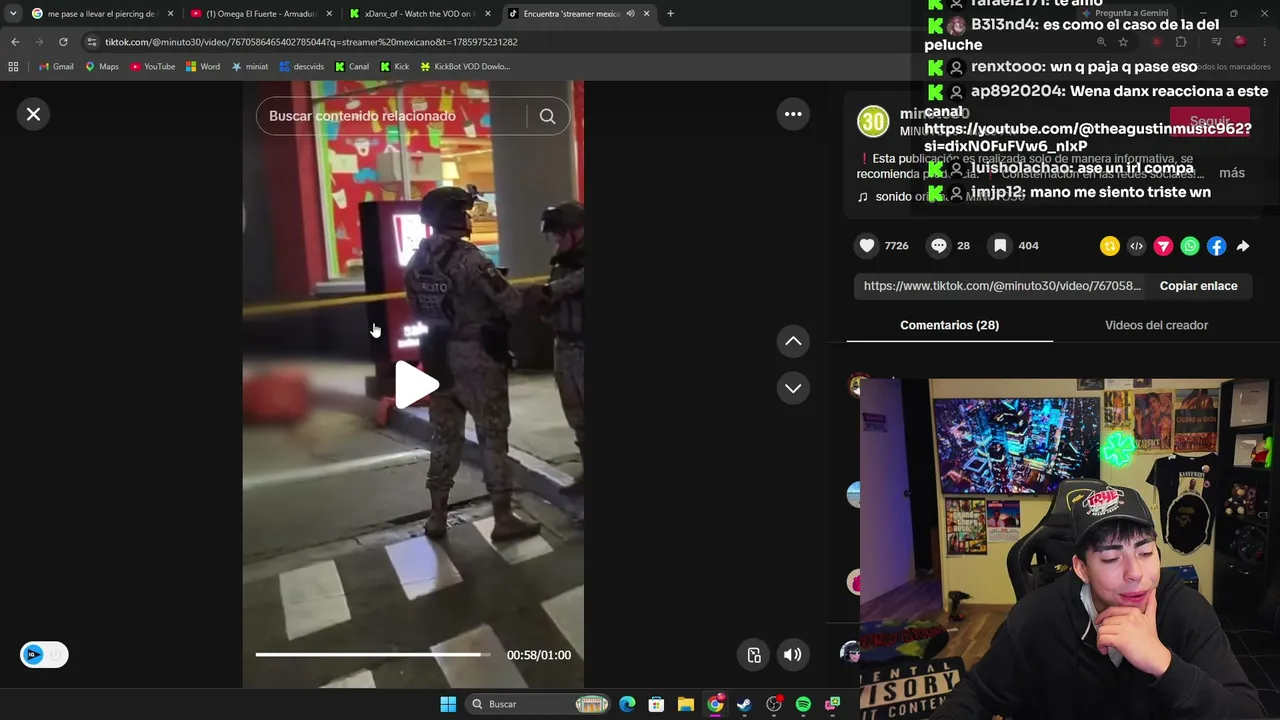Open OBS Studio from the taskbar
Image resolution: width=1280 pixels, height=720 pixels.
774,704
